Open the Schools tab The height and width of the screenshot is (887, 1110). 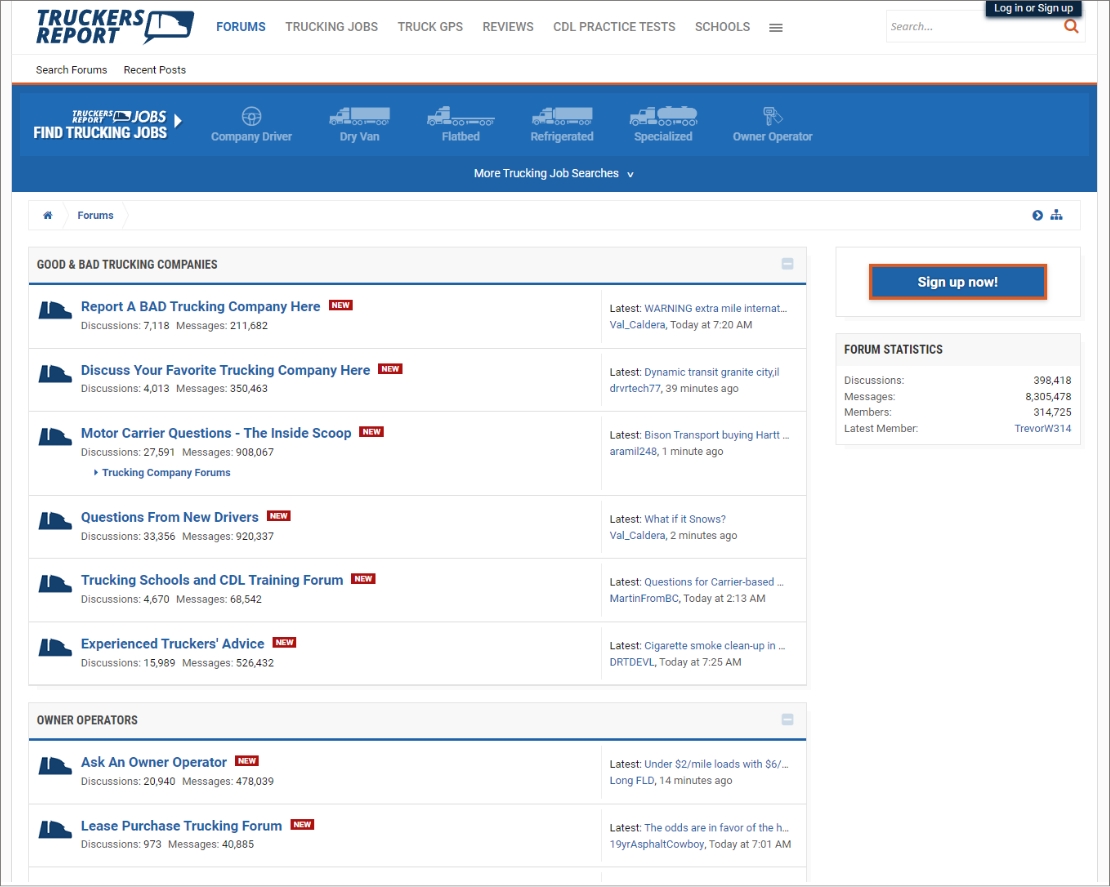[722, 27]
